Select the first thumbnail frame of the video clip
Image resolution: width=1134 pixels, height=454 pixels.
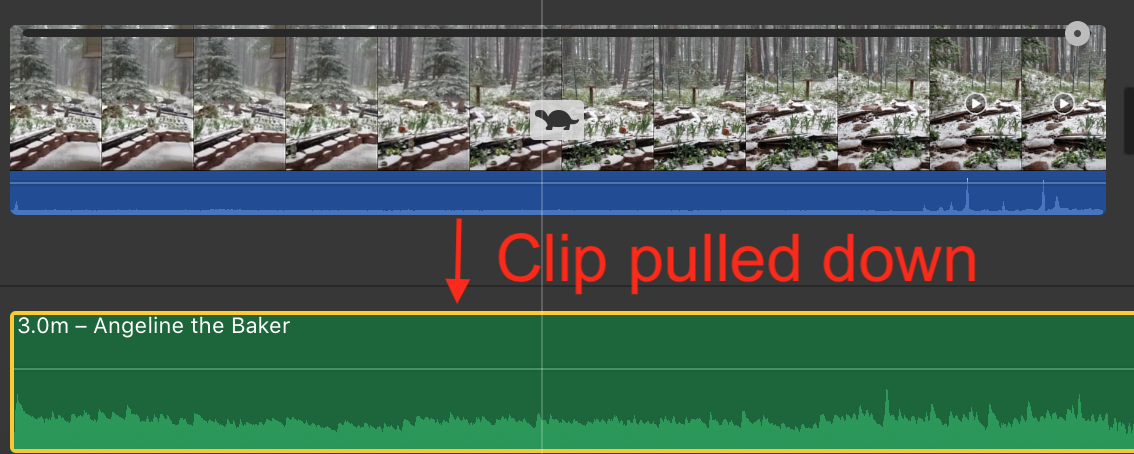[x=56, y=98]
